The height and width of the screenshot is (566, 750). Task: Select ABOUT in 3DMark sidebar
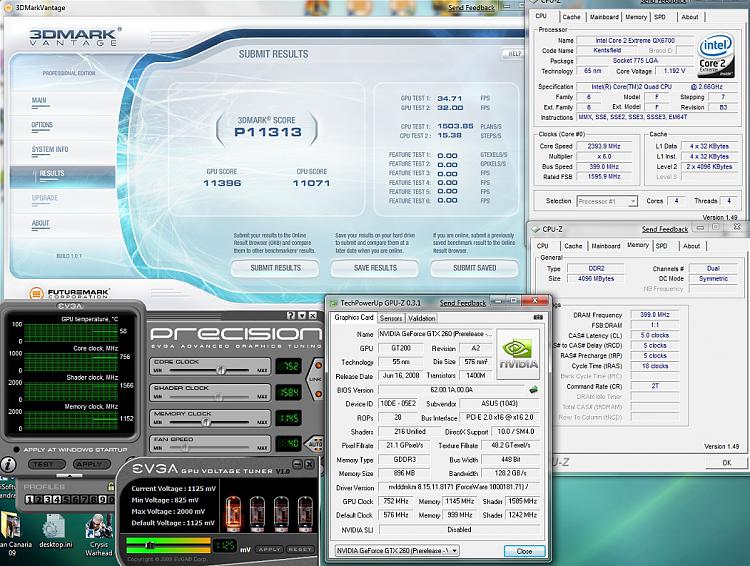[x=41, y=223]
